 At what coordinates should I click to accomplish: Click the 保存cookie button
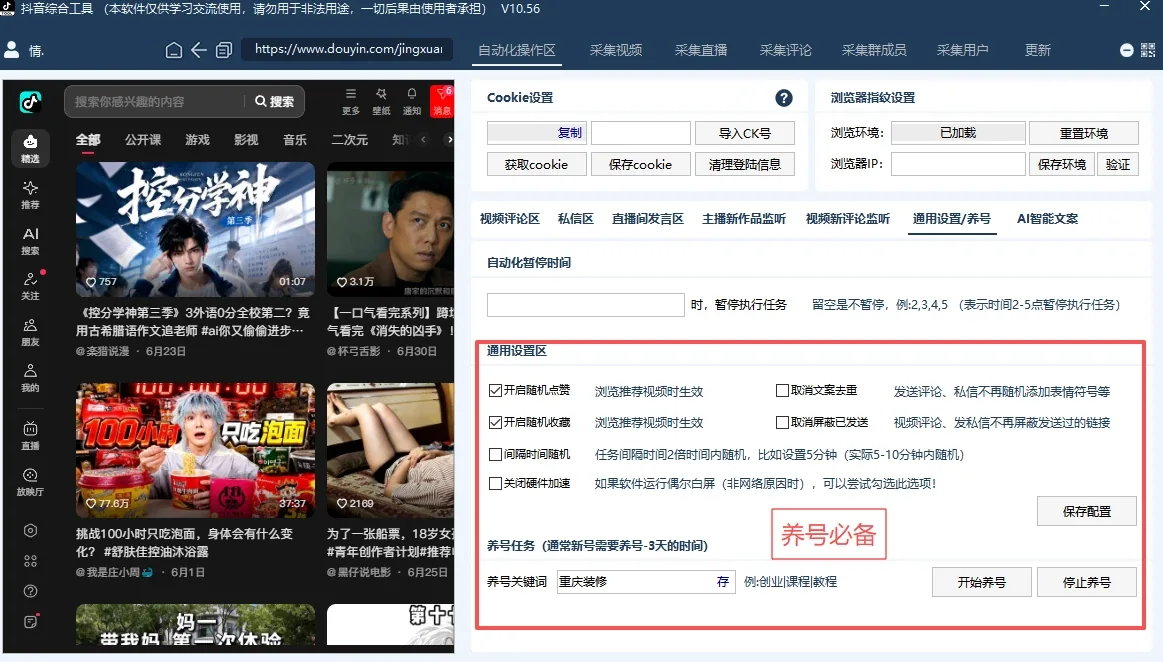(640, 164)
